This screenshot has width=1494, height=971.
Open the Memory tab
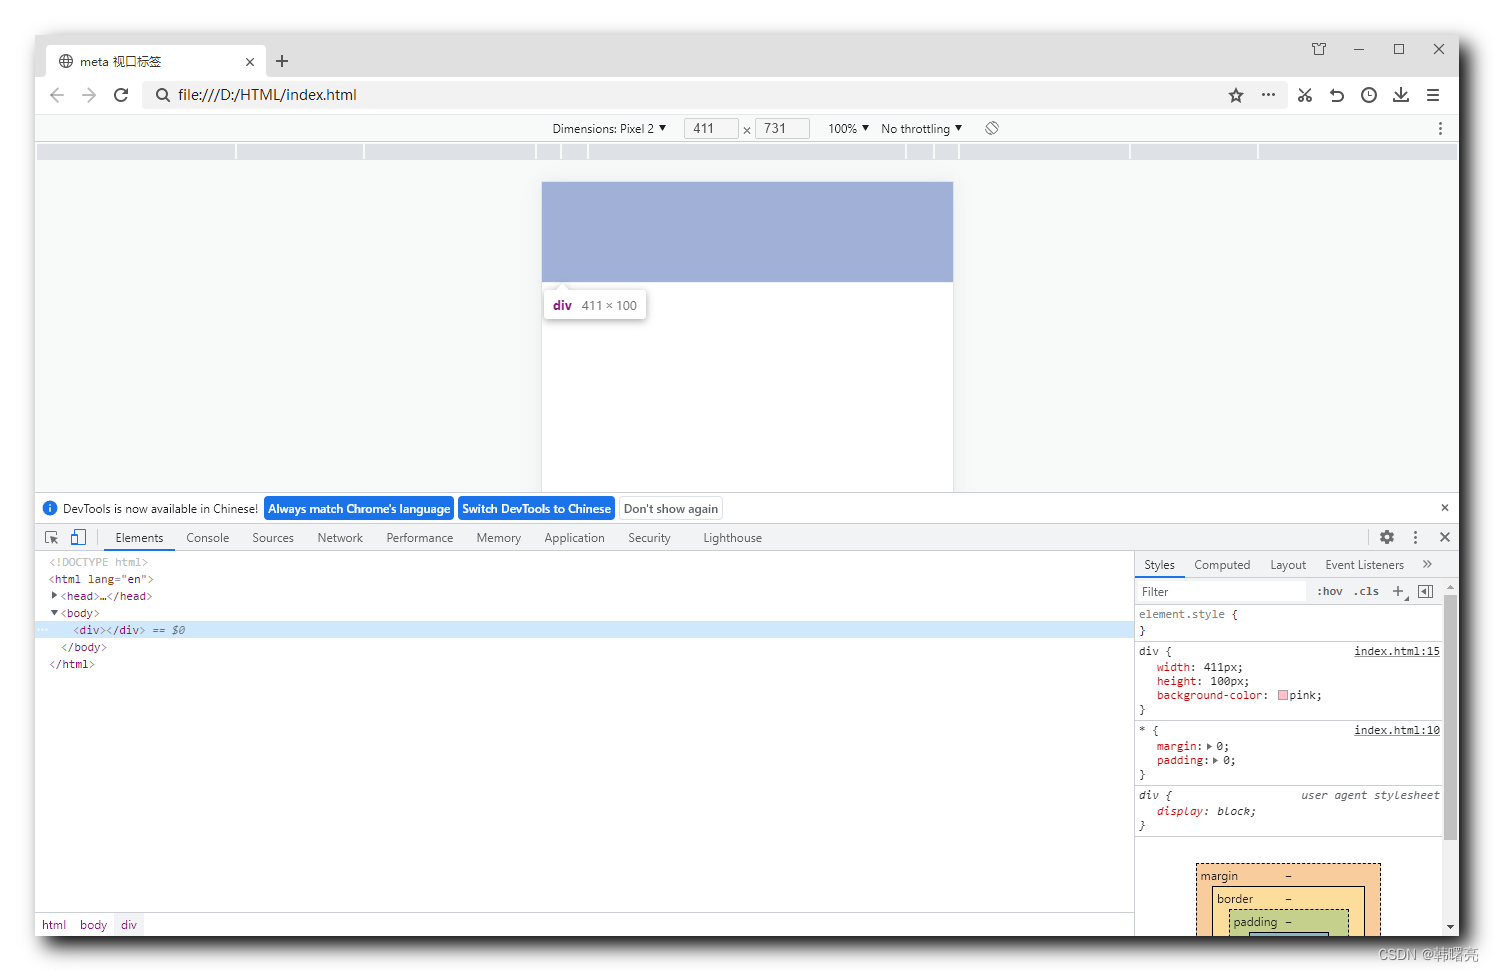click(499, 537)
